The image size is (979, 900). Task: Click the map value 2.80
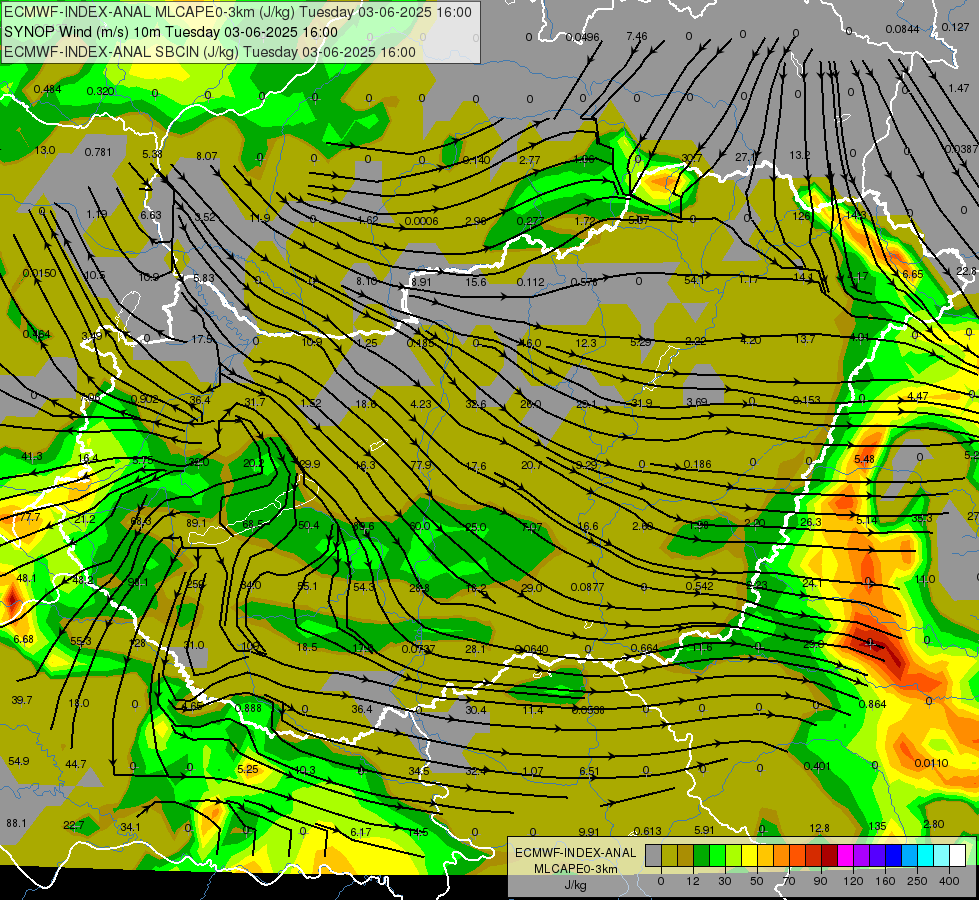pyautogui.click(x=934, y=824)
